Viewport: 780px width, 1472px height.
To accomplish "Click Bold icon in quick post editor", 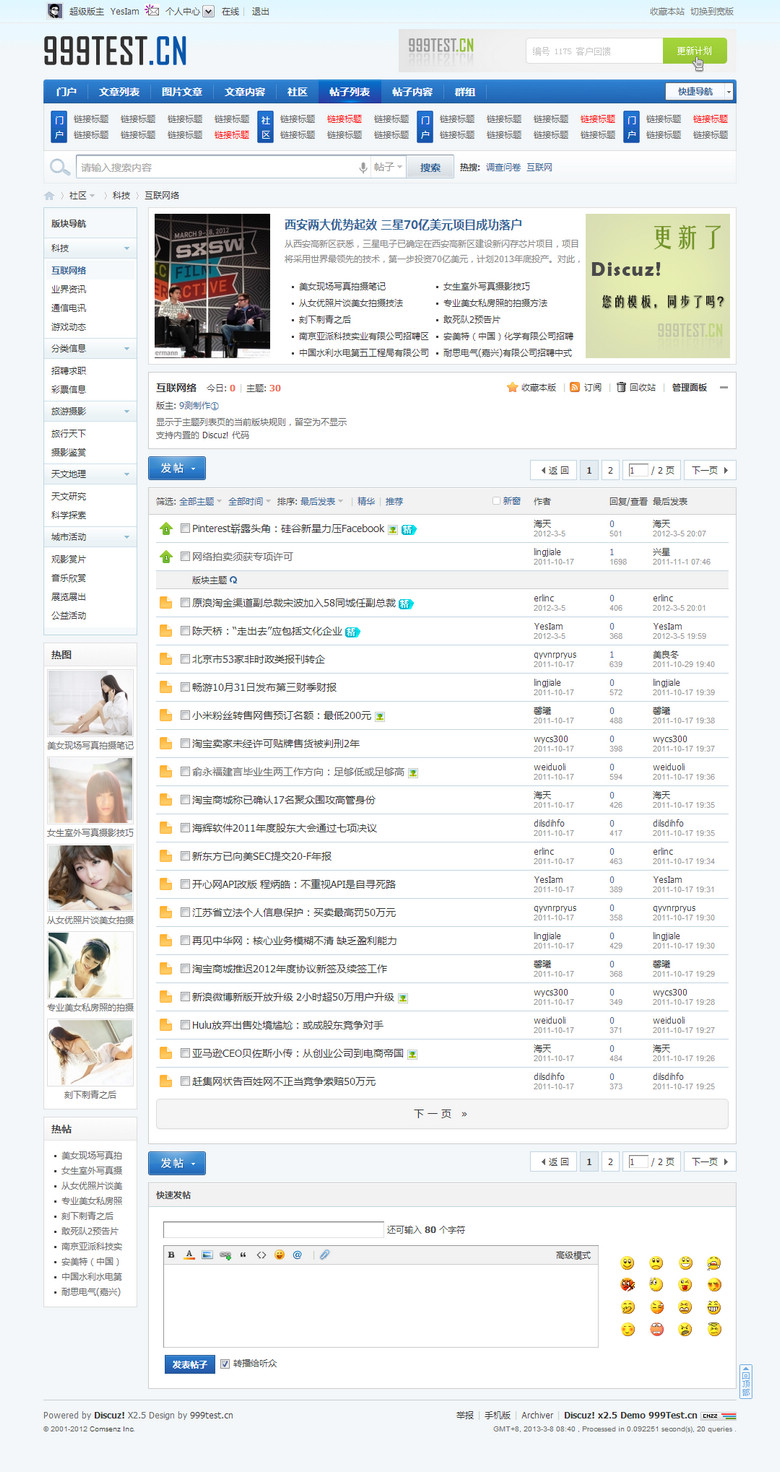I will 171,1254.
